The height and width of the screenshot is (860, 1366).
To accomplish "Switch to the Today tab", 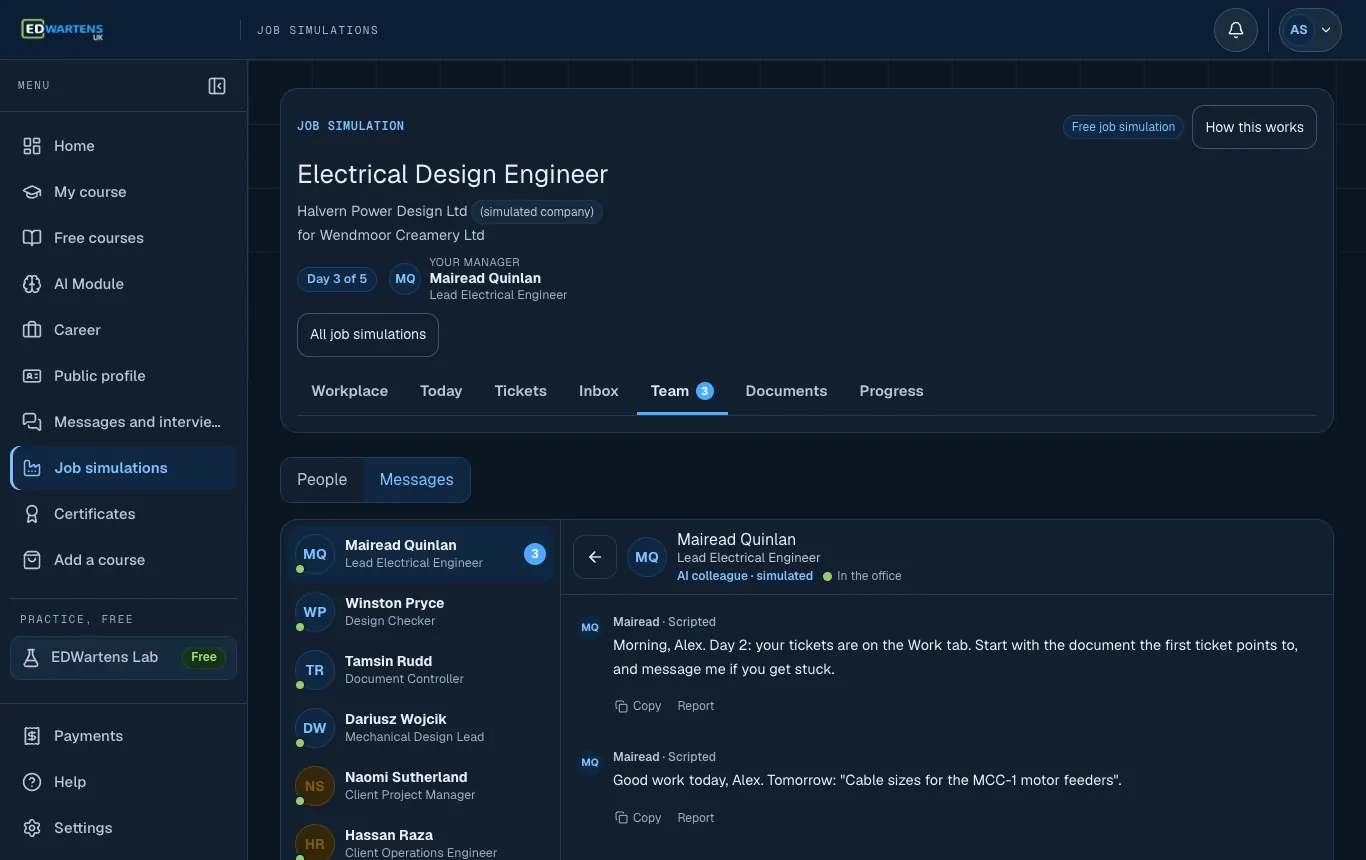I will point(441,391).
